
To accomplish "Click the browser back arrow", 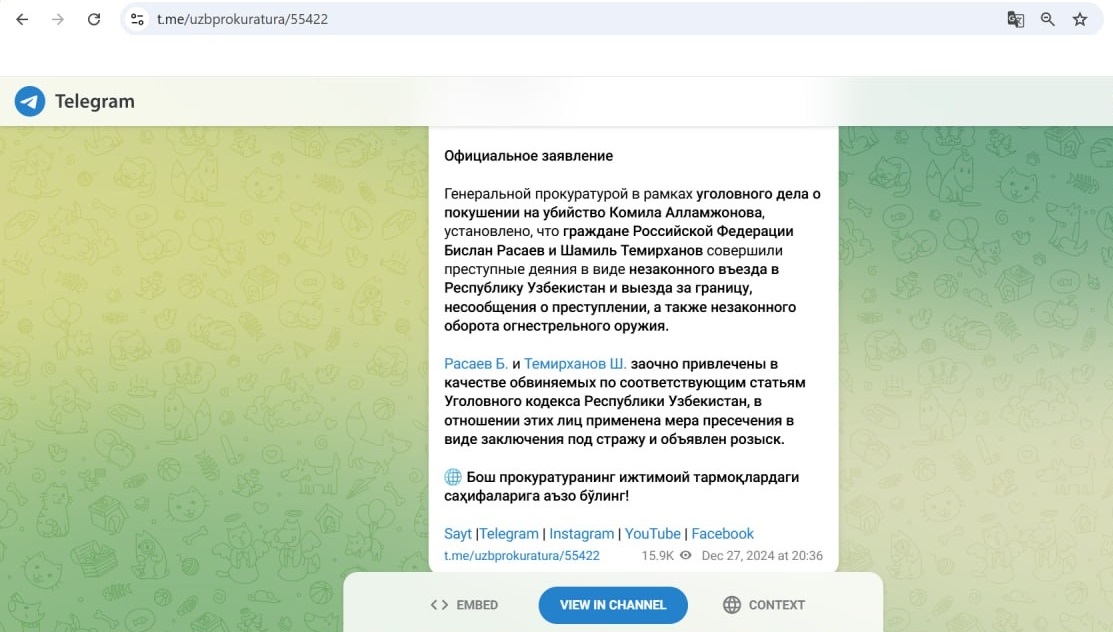I will point(22,19).
